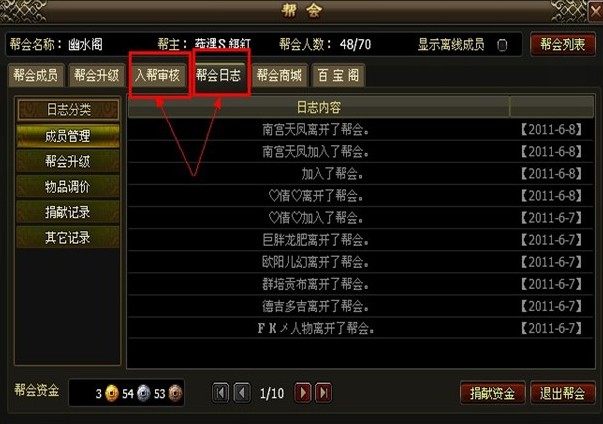Select the 物品调价 log category
603x424 pixels.
[x=68, y=187]
